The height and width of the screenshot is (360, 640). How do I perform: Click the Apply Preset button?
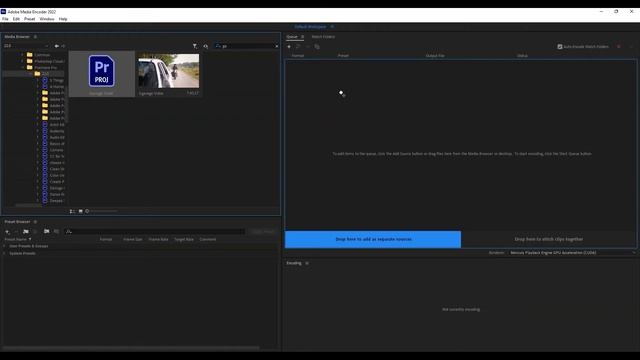coord(263,231)
